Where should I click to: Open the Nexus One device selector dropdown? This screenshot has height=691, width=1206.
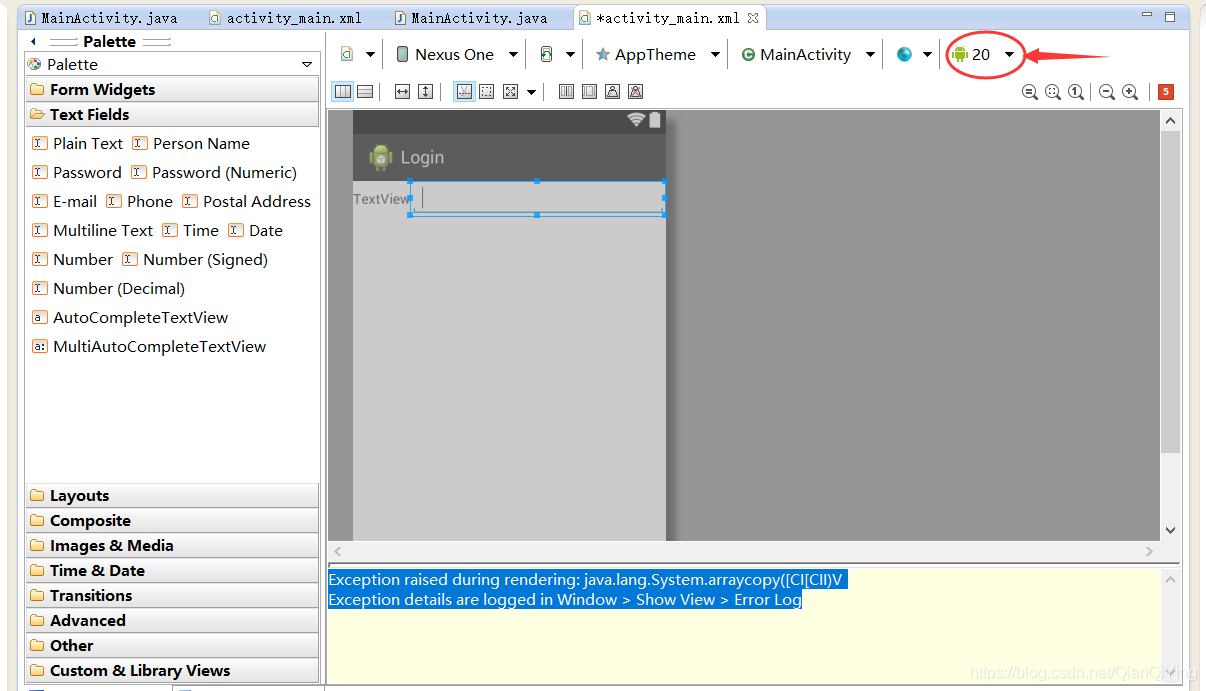pyautogui.click(x=455, y=54)
